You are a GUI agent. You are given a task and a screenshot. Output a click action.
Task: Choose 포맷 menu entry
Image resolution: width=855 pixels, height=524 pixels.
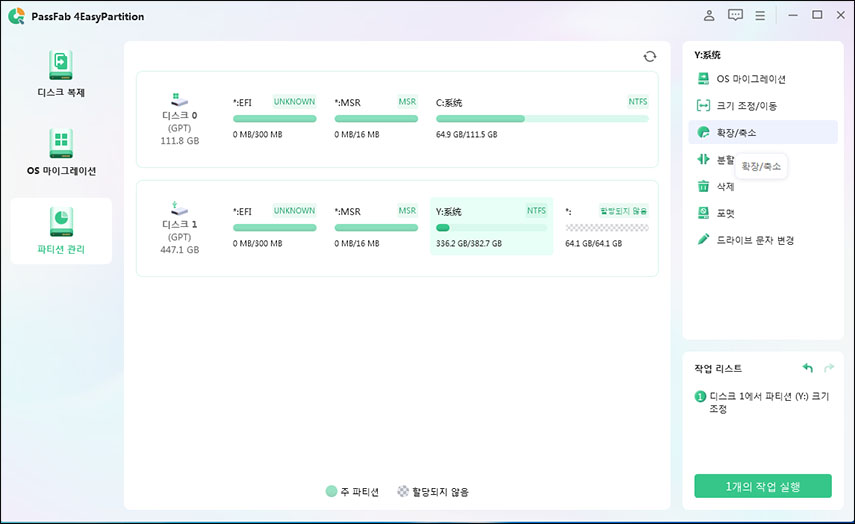pos(763,213)
